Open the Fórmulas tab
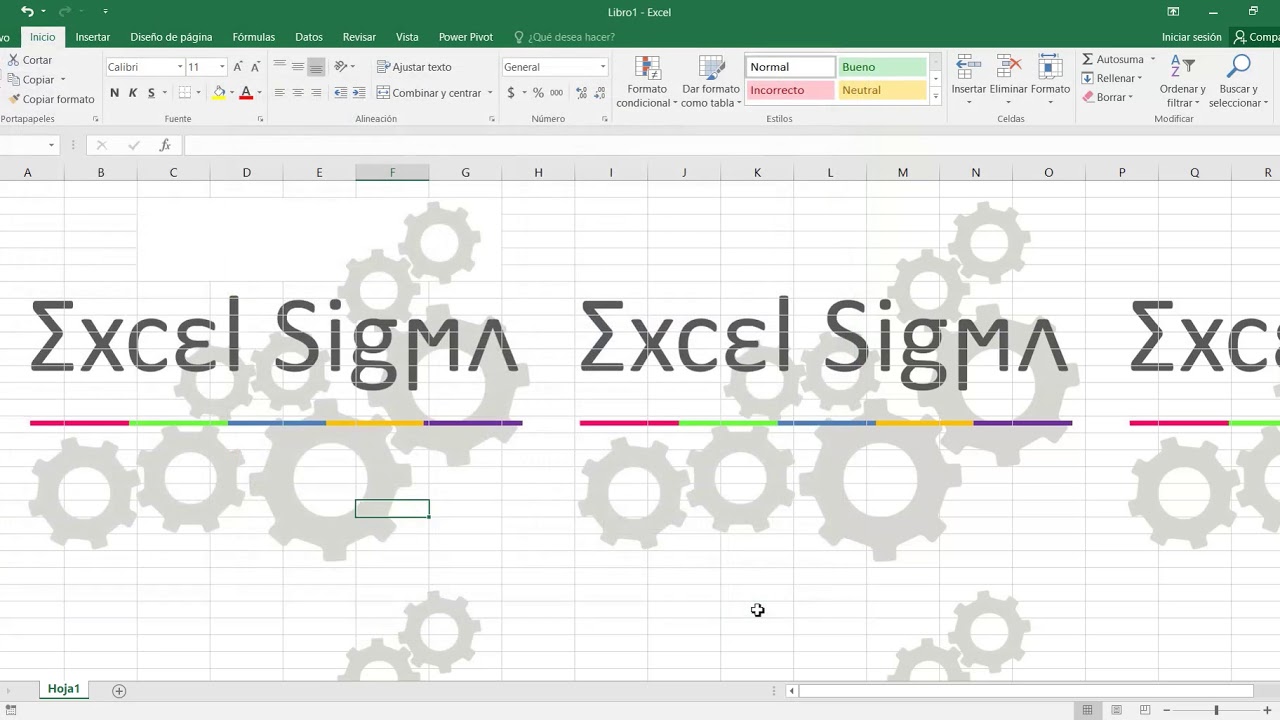Viewport: 1280px width, 720px height. (254, 37)
